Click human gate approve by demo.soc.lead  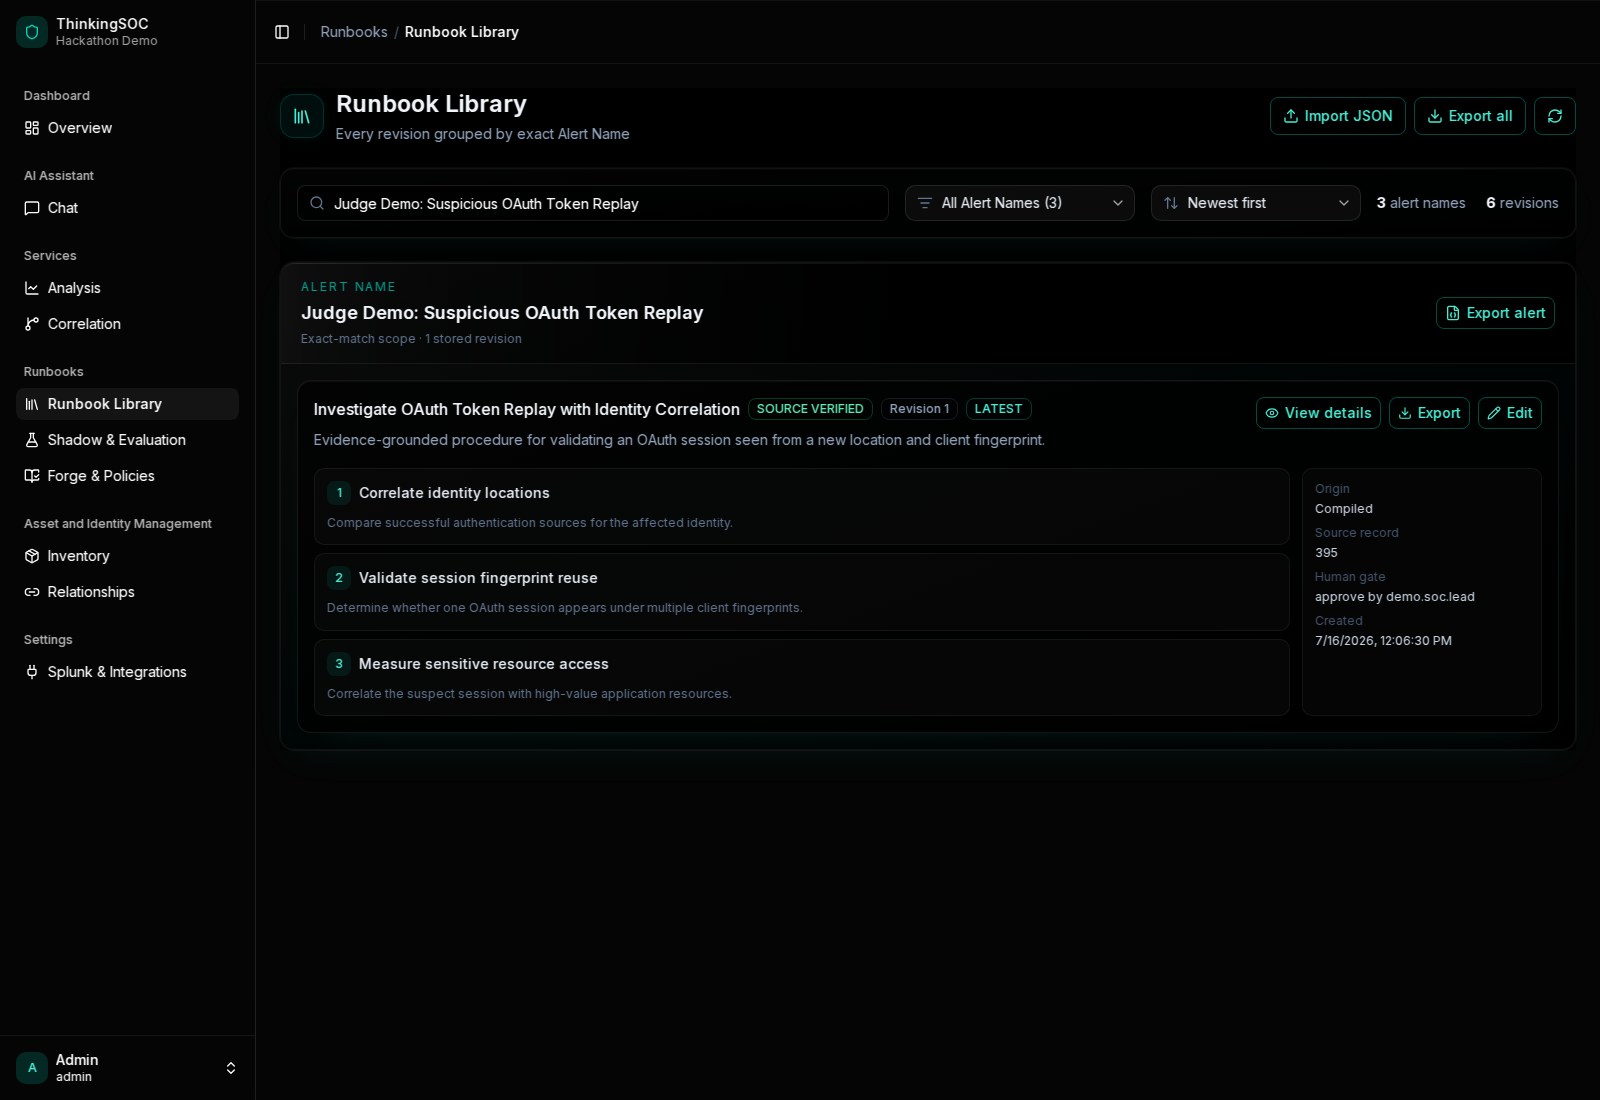point(1395,597)
